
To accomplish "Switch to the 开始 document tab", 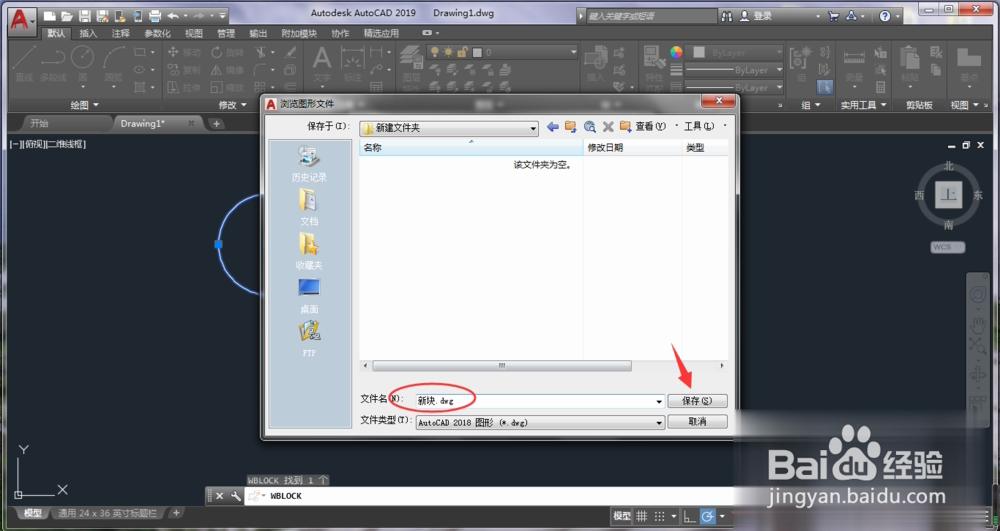I will [x=40, y=124].
